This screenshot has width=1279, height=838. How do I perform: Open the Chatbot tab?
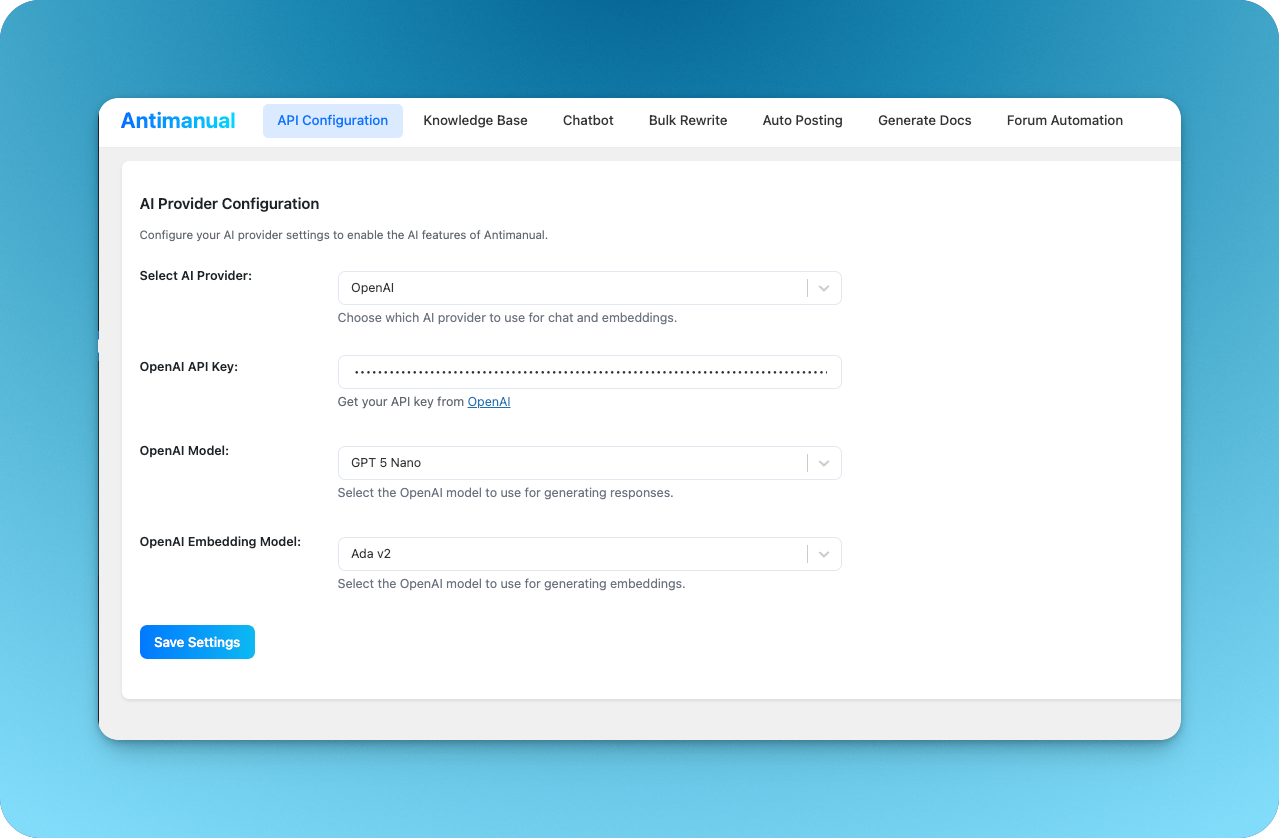click(587, 120)
